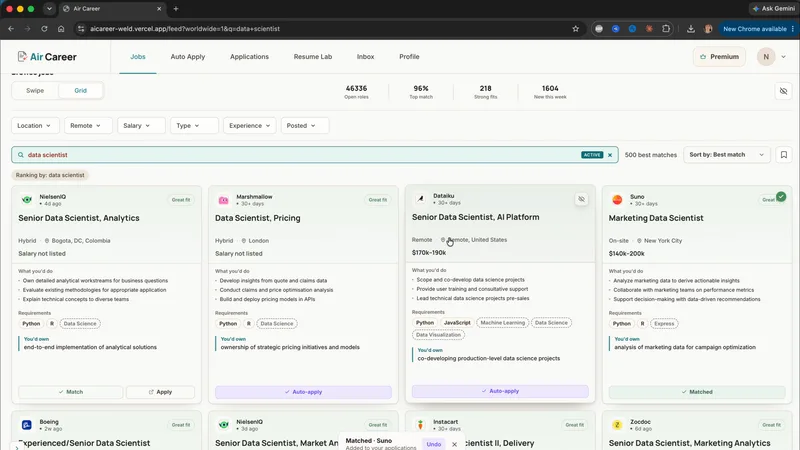800x450 pixels.
Task: Open Chrome extensions puzzle icon
Action: (666, 29)
